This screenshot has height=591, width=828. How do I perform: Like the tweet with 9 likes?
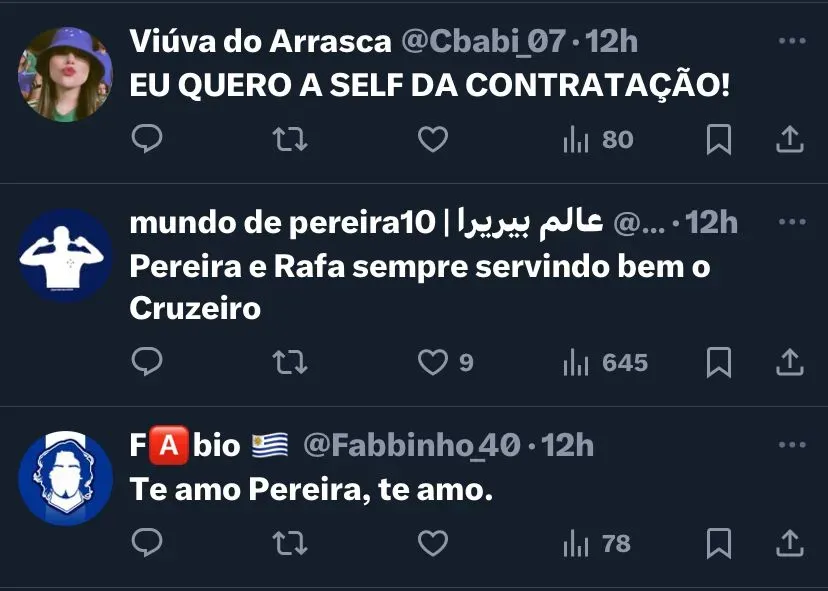[445, 363]
